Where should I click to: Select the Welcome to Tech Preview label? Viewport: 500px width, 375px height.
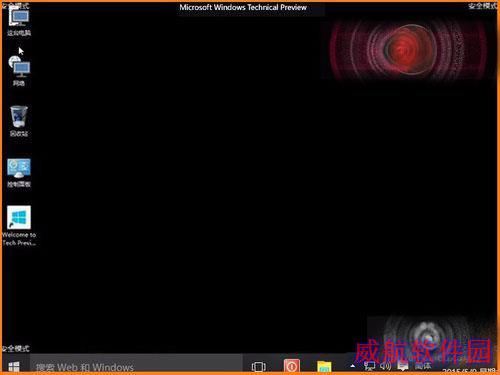[x=19, y=239]
